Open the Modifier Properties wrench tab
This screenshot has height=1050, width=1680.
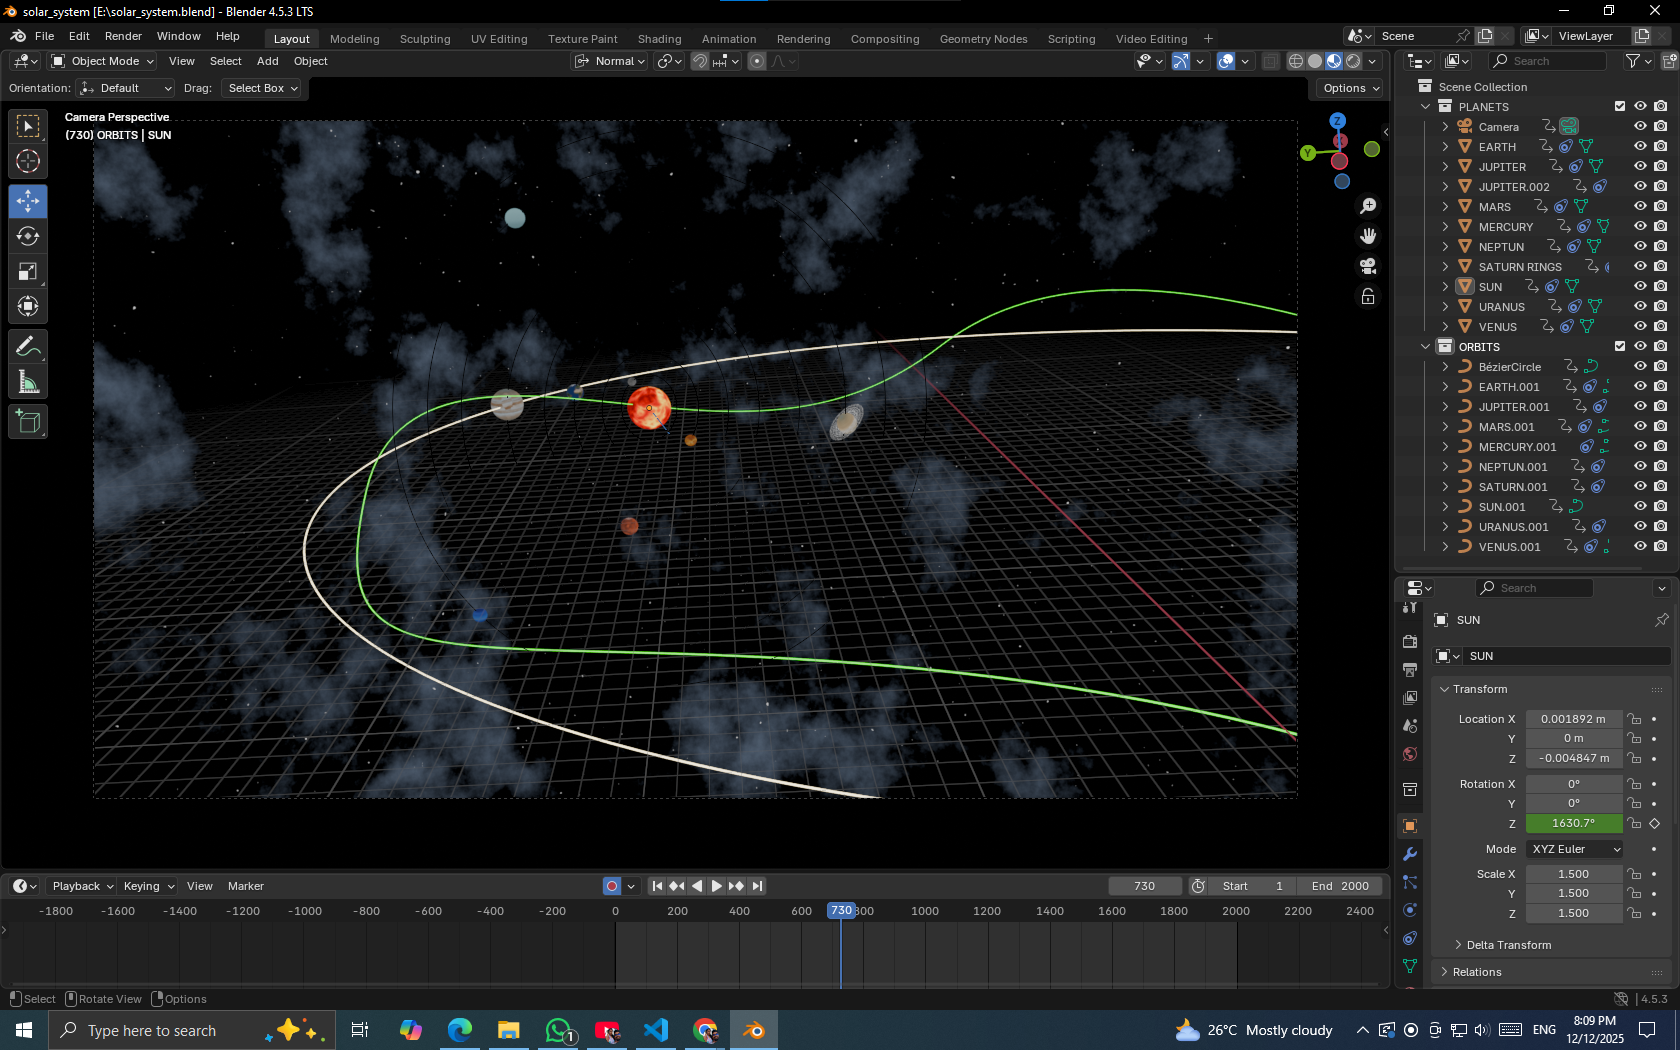(x=1409, y=853)
